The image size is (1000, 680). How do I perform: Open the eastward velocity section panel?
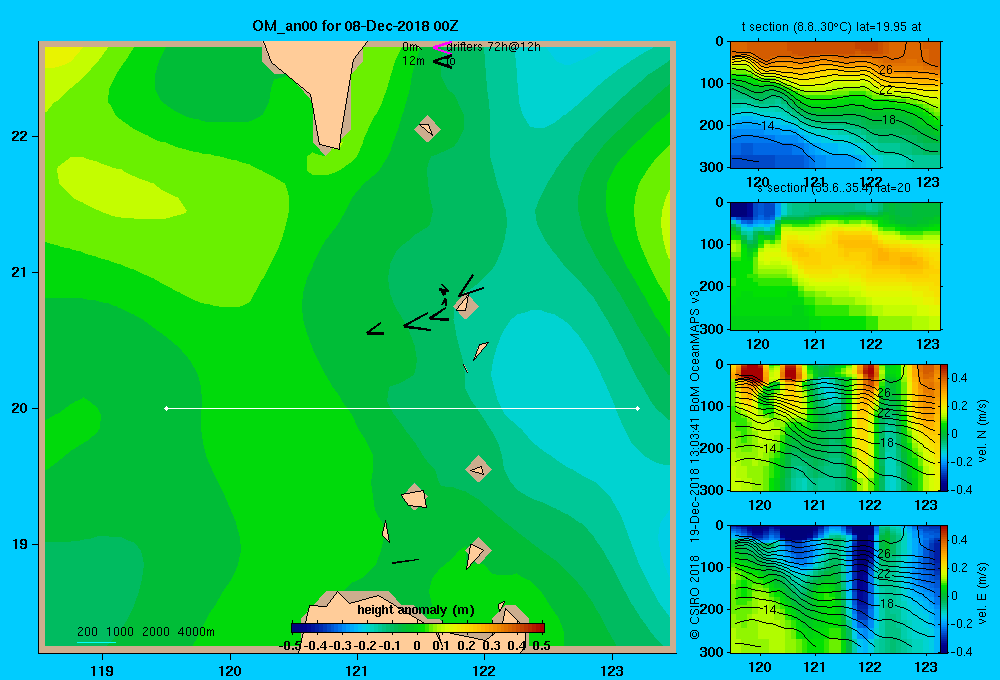[834, 589]
